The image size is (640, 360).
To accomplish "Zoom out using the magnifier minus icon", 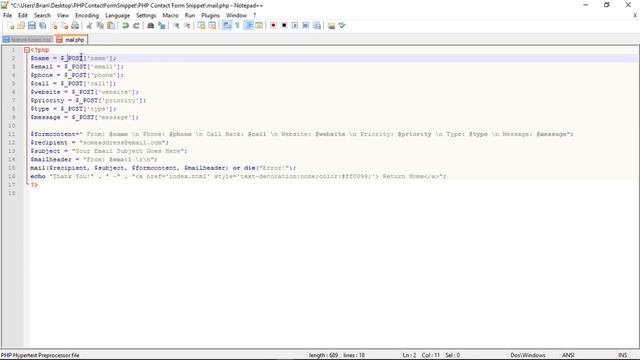I will pos(187,26).
